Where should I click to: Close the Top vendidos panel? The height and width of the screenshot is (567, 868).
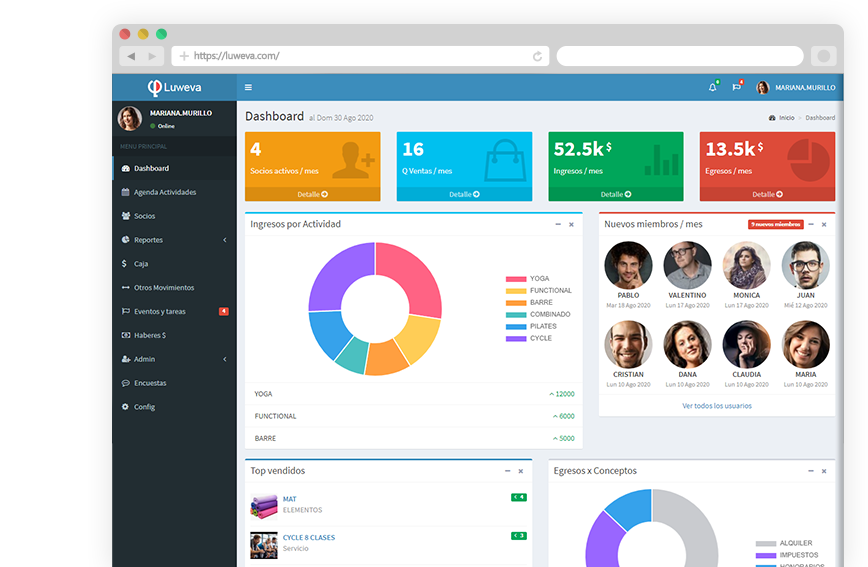520,471
